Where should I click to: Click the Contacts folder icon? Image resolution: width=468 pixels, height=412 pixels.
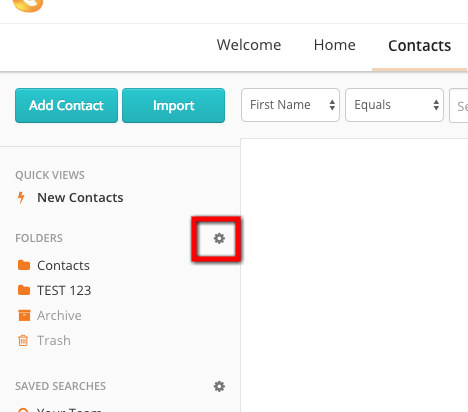pyautogui.click(x=24, y=265)
